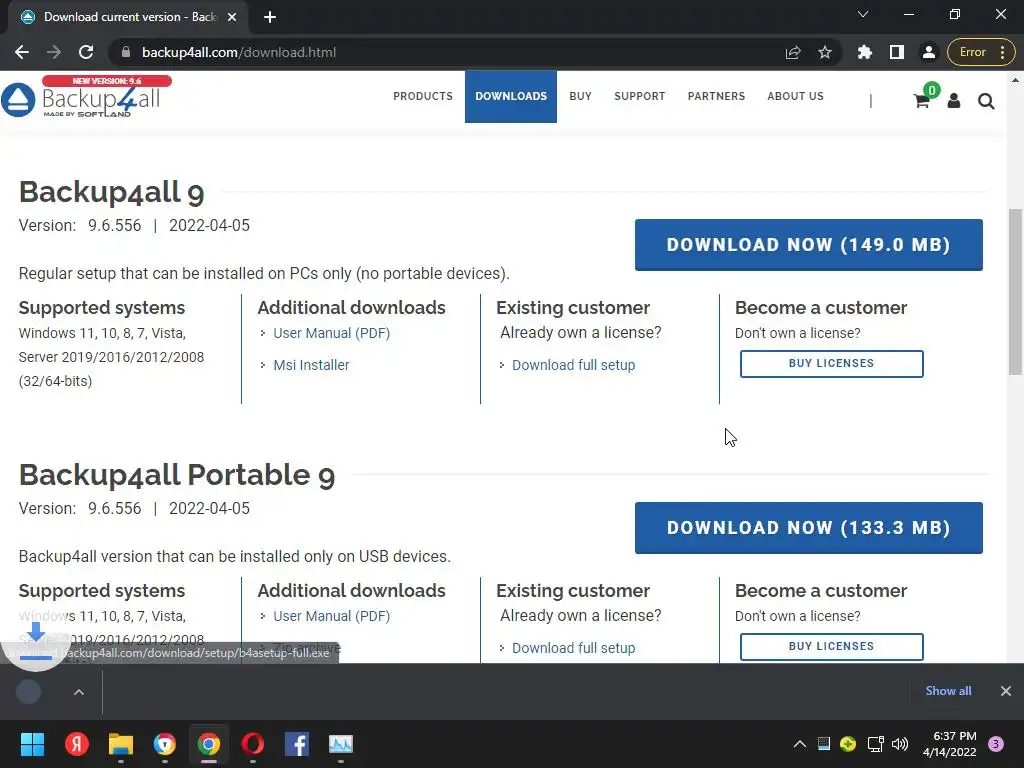The image size is (1024, 768).
Task: Click the 'Backup4all 9' heading
Action: [x=112, y=192]
